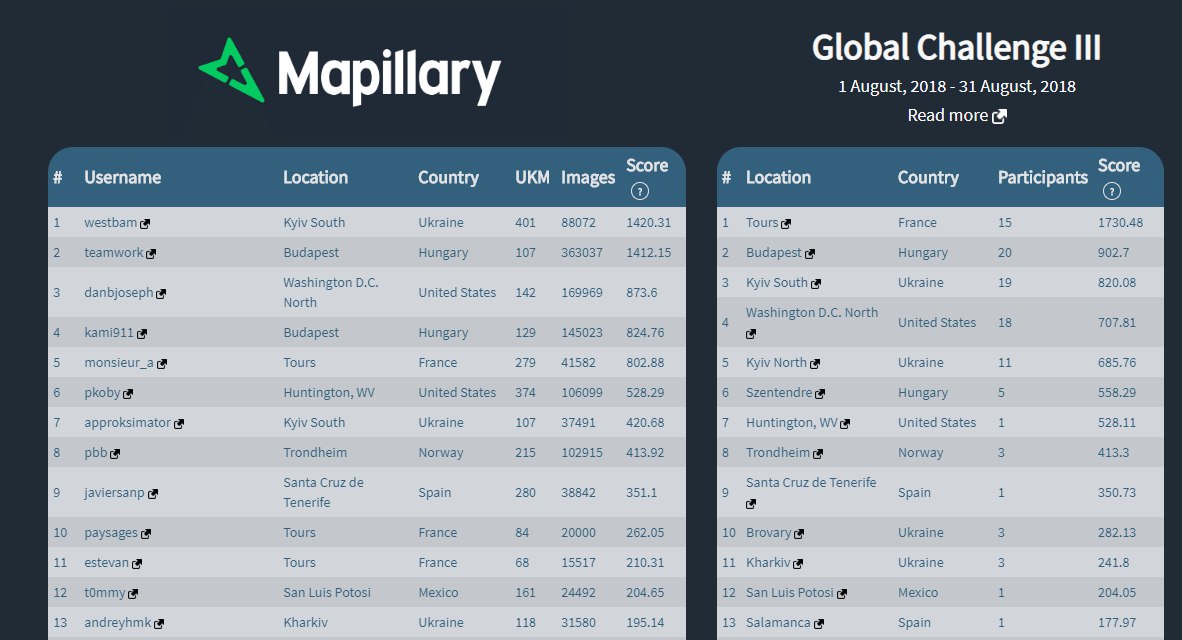
Task: Click external link icon beside Salamanca
Action: point(818,624)
